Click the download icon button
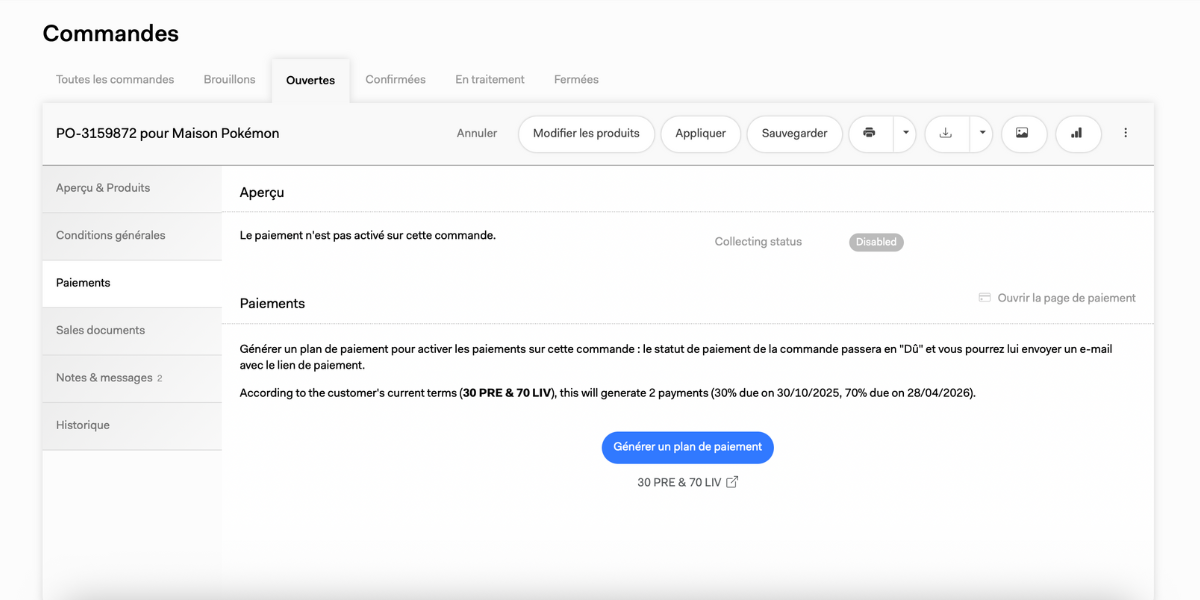Viewport: 1200px width, 600px height. pos(946,133)
